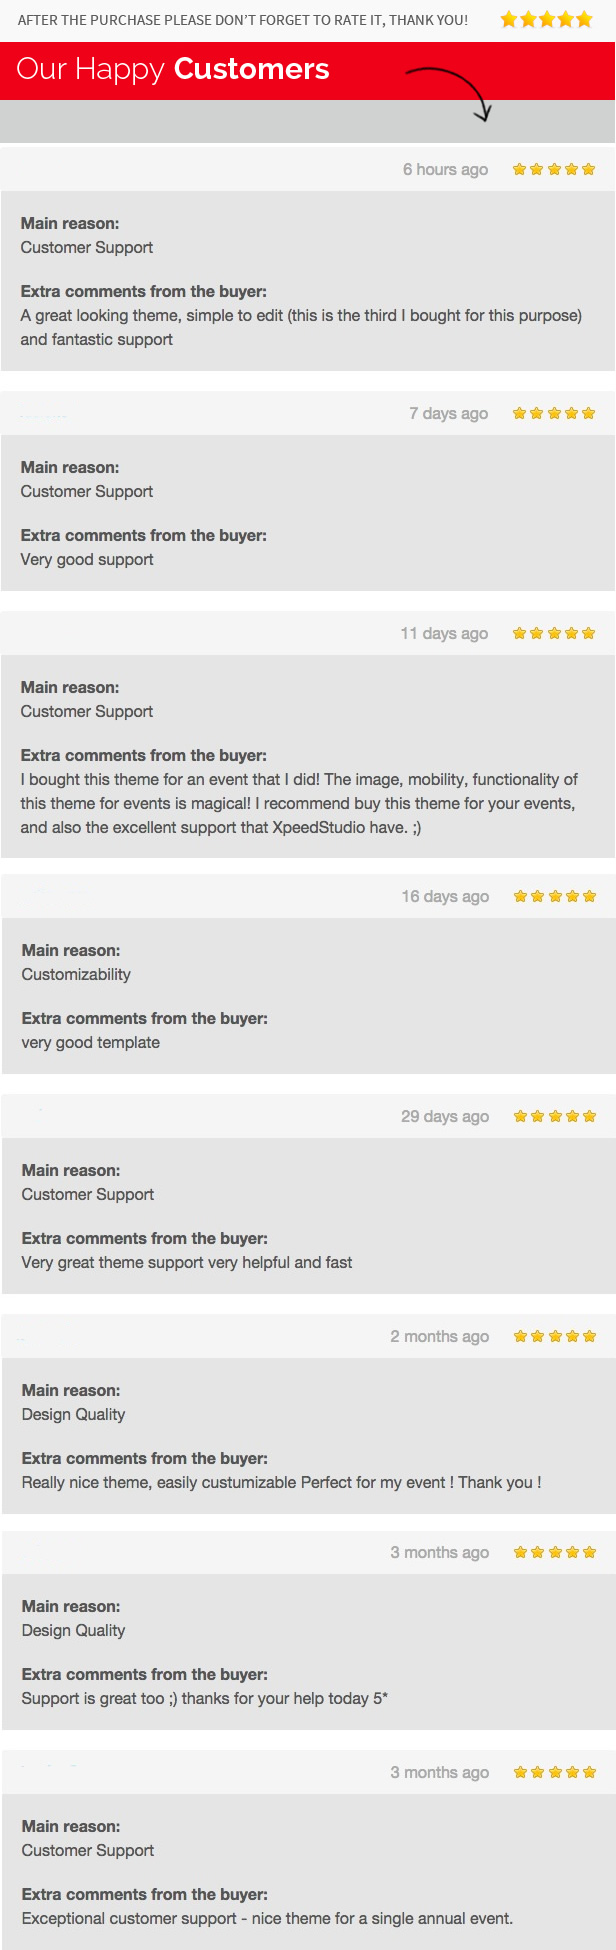Click the stars beside "29 days ago"

(x=555, y=1116)
